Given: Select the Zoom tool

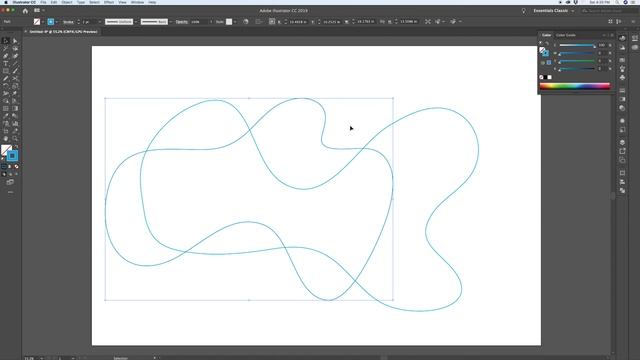Looking at the screenshot, I should [x=15, y=139].
